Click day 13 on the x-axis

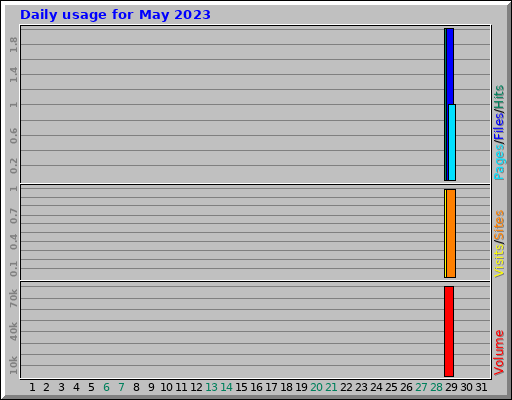(x=211, y=387)
